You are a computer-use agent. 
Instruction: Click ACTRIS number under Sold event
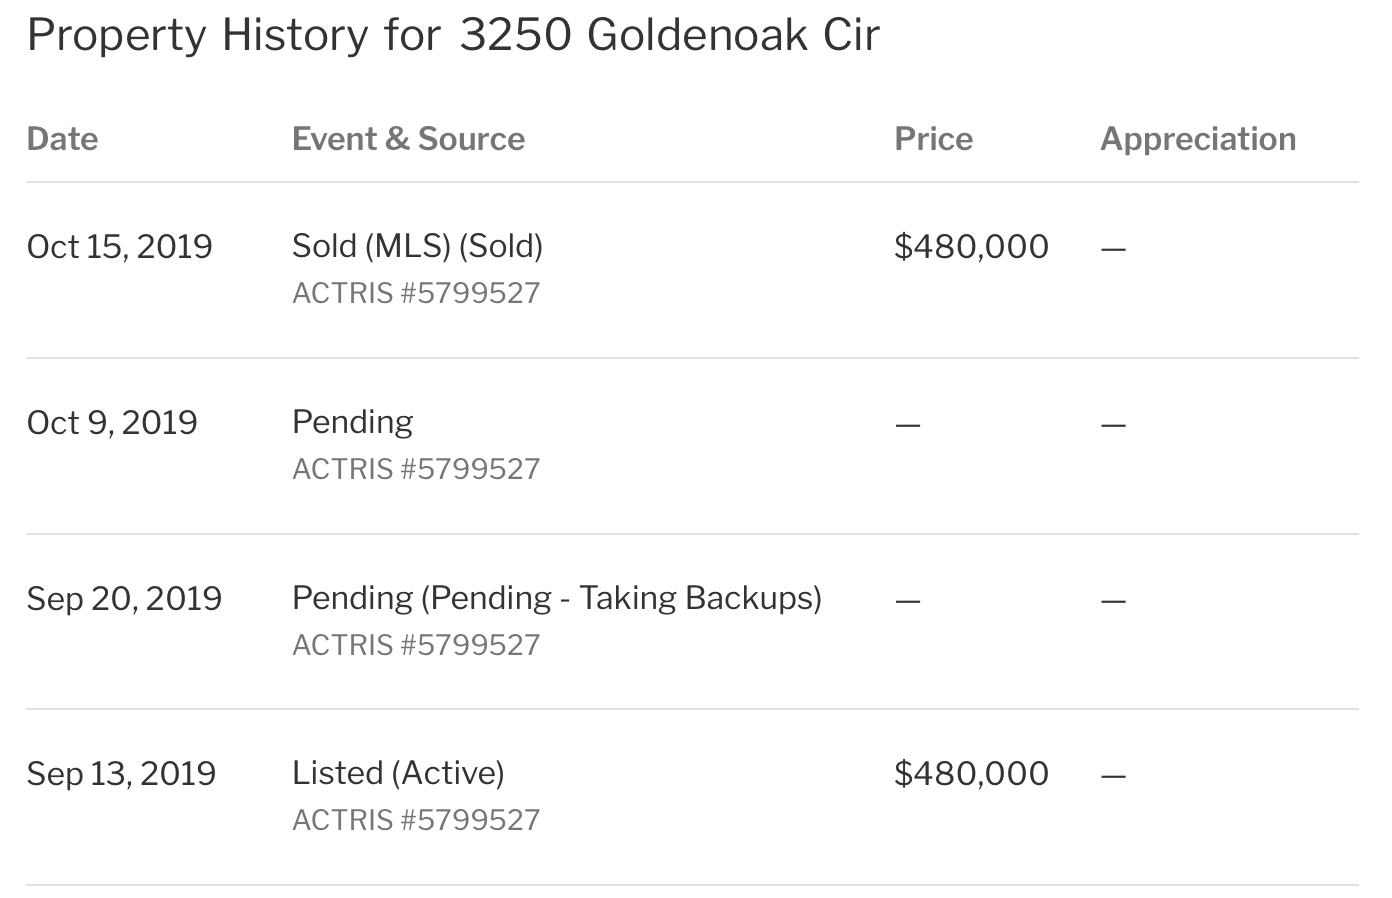pos(416,293)
